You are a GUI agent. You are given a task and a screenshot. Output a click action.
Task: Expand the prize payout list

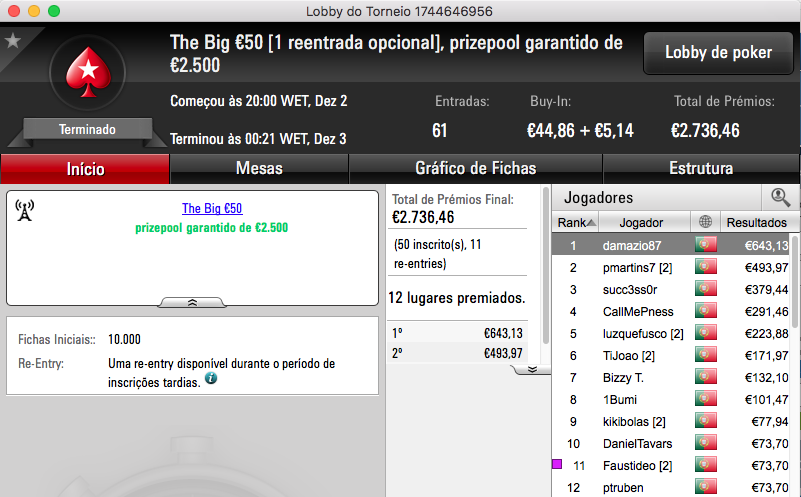532,369
